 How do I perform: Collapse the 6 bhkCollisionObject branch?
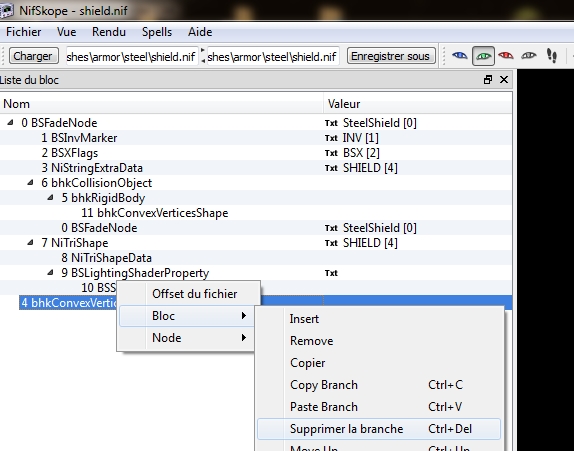(30, 183)
